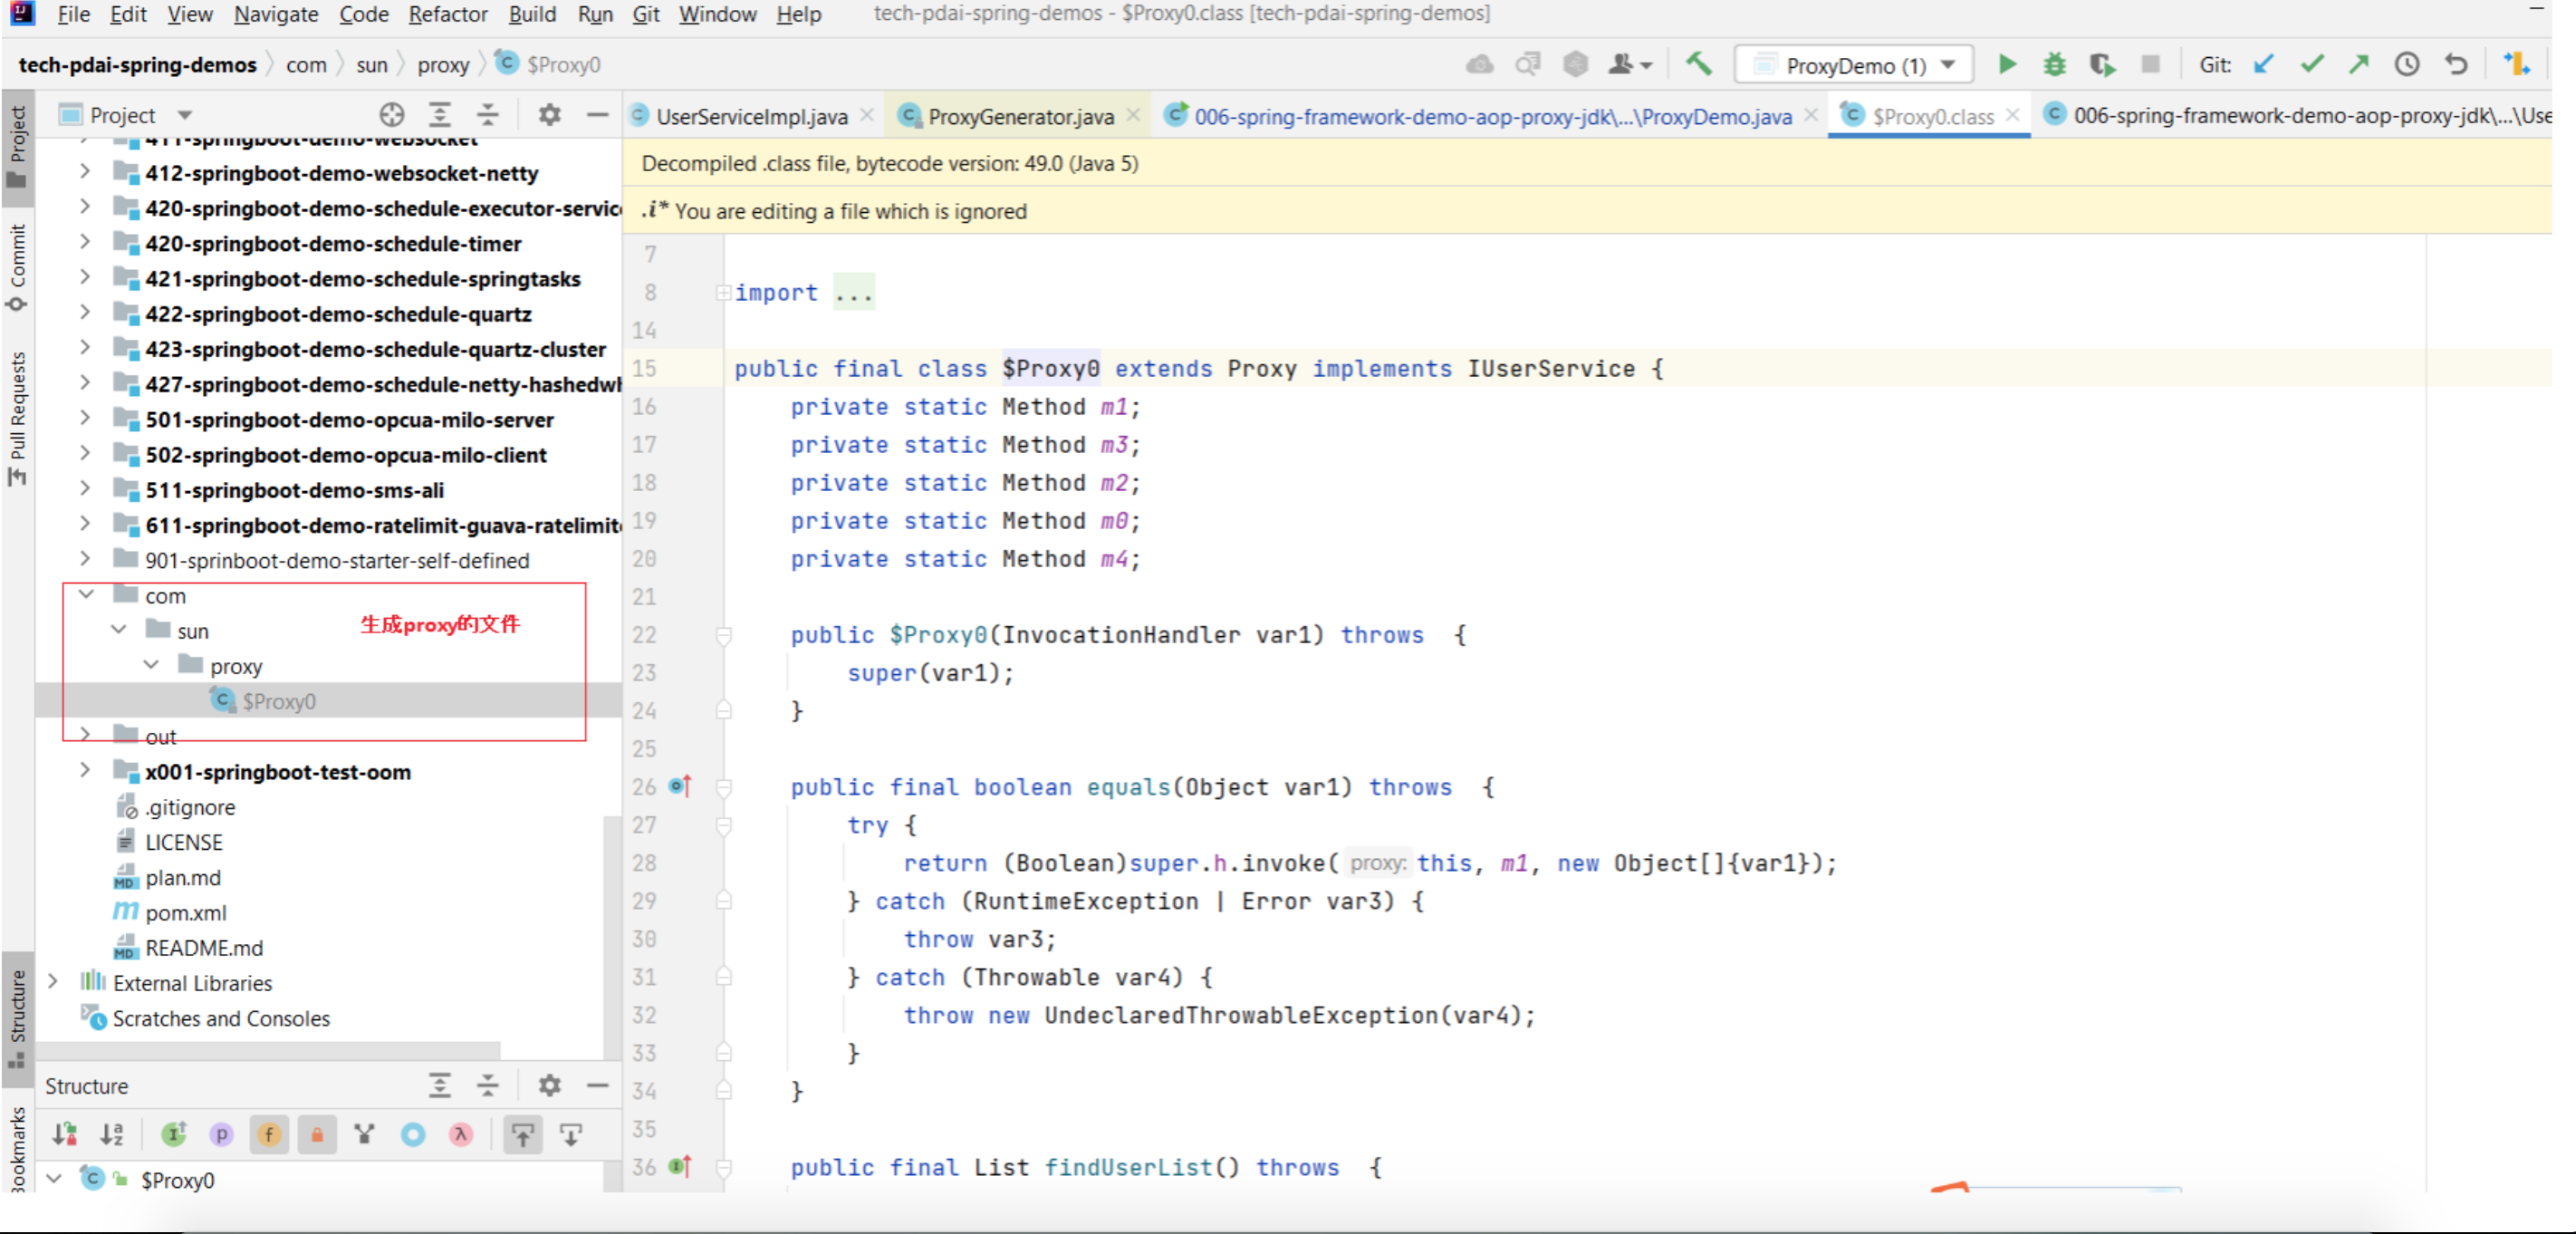Update project via the Git blue arrow icon
This screenshot has height=1234, width=2576.
click(x=2264, y=65)
